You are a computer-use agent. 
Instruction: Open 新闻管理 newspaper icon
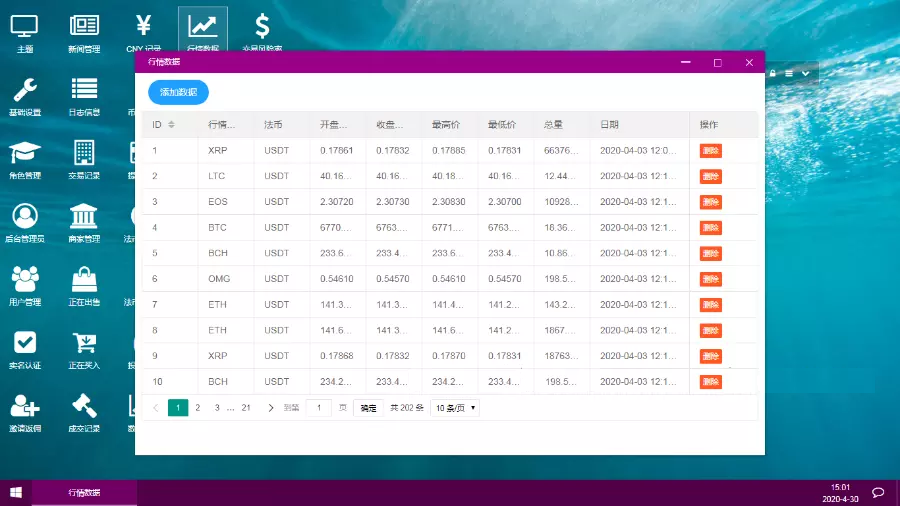coord(84,29)
